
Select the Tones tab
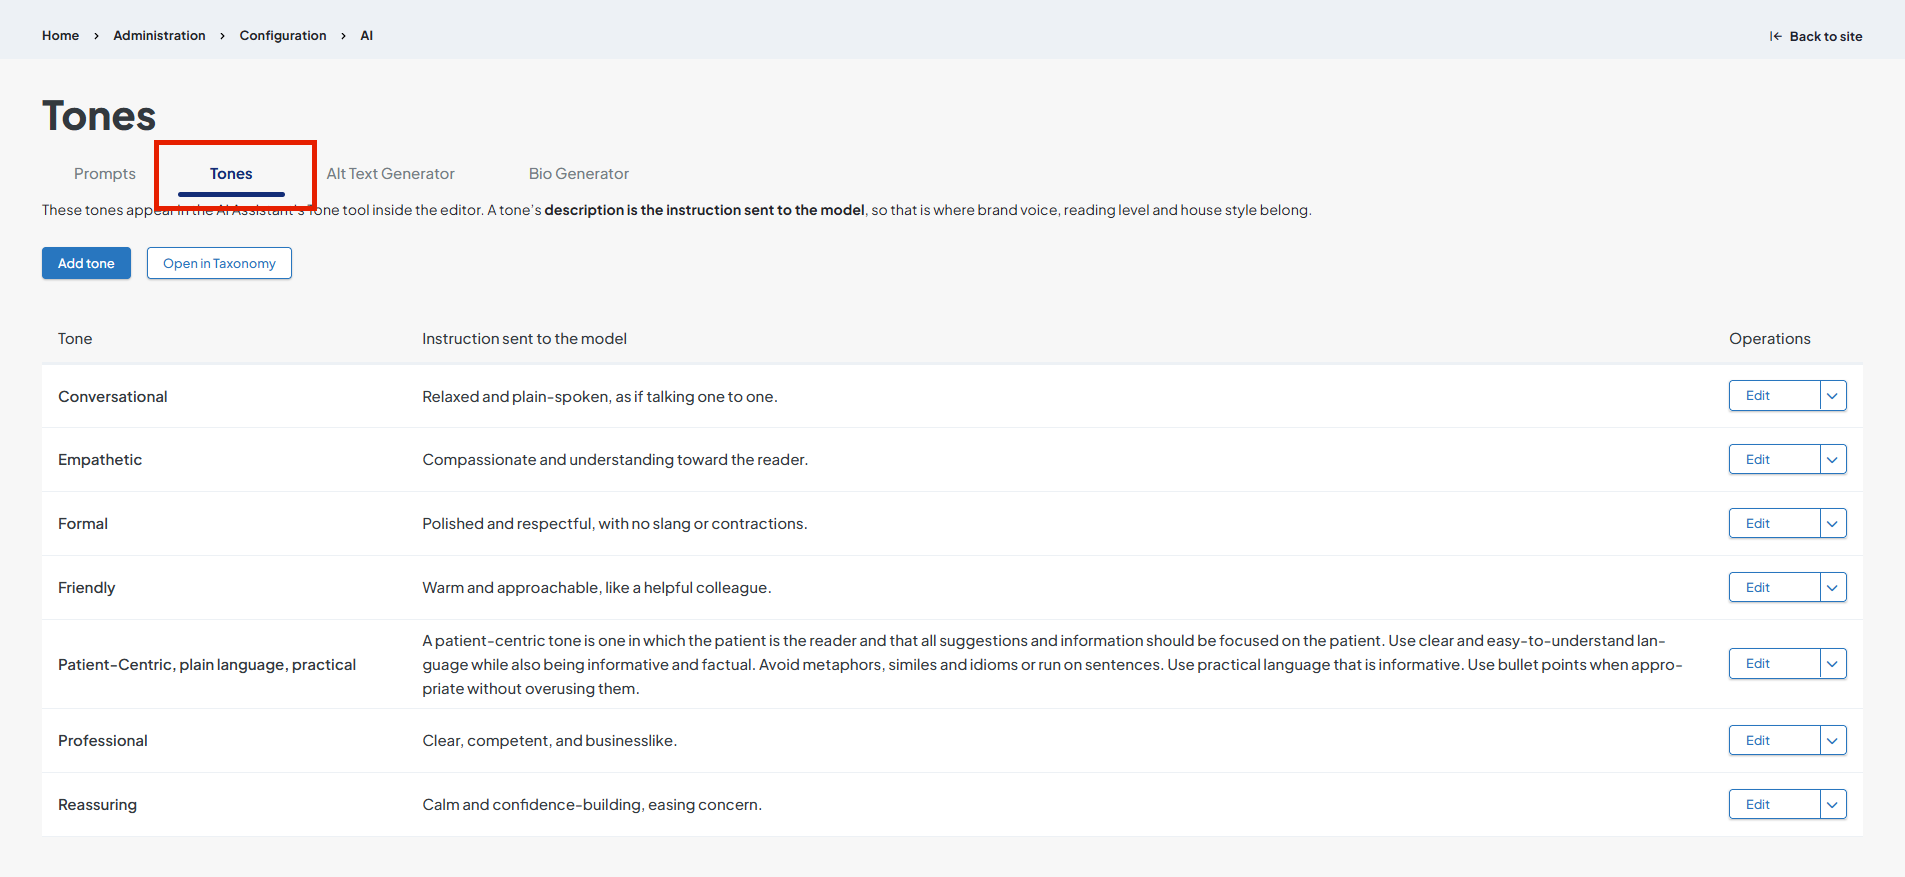231,174
